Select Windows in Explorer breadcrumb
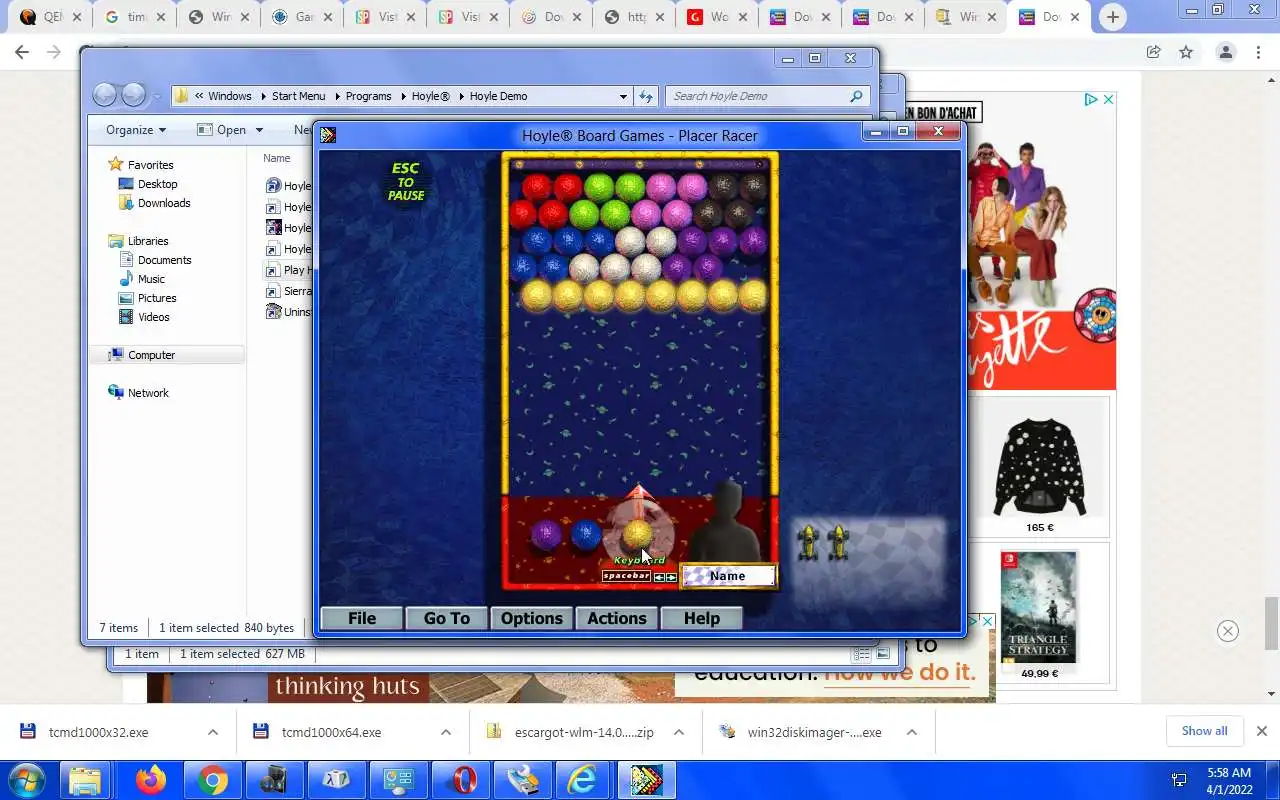Image resolution: width=1280 pixels, height=800 pixels. pyautogui.click(x=230, y=96)
